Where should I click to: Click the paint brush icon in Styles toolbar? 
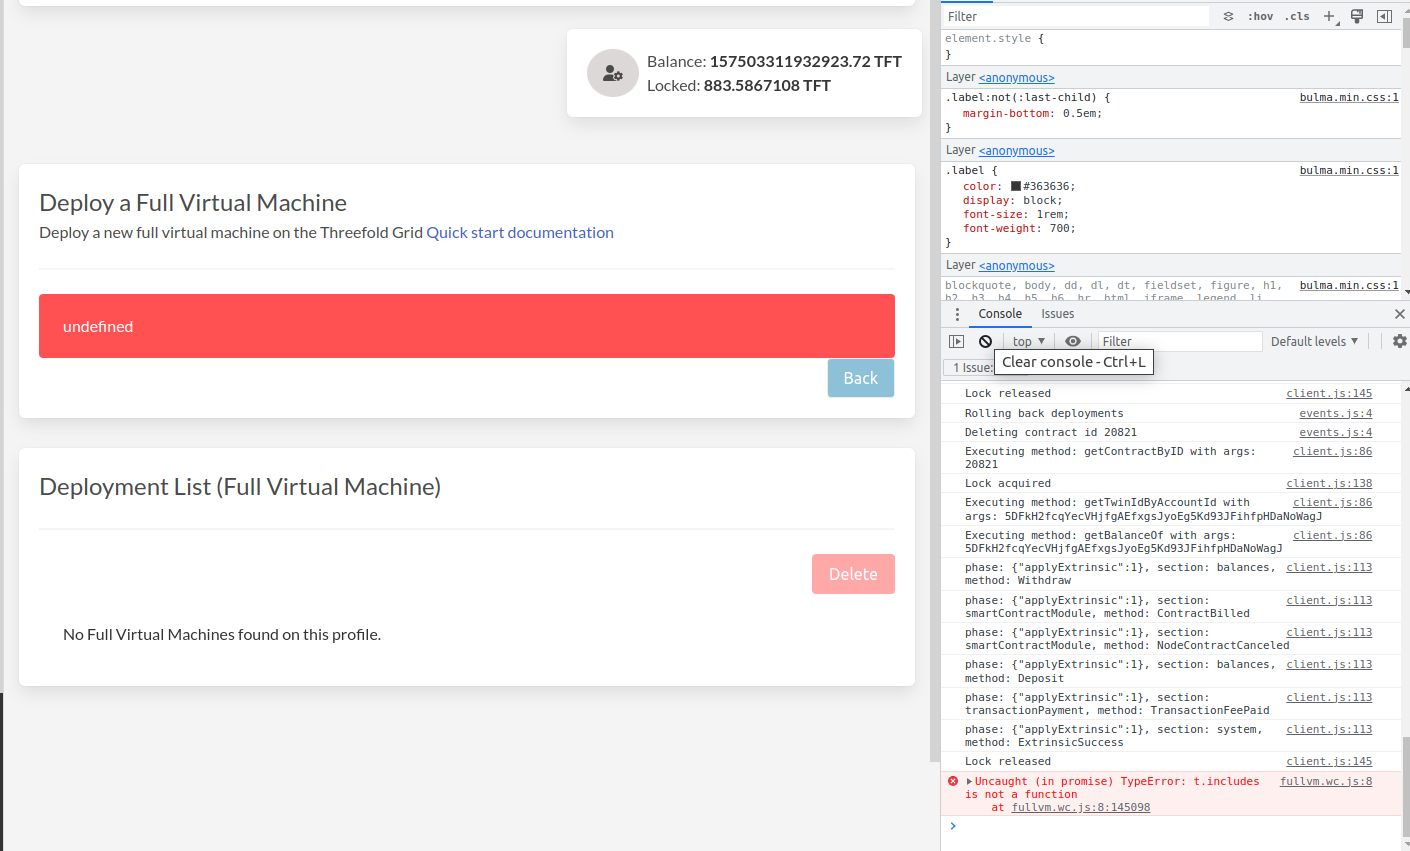click(1356, 15)
